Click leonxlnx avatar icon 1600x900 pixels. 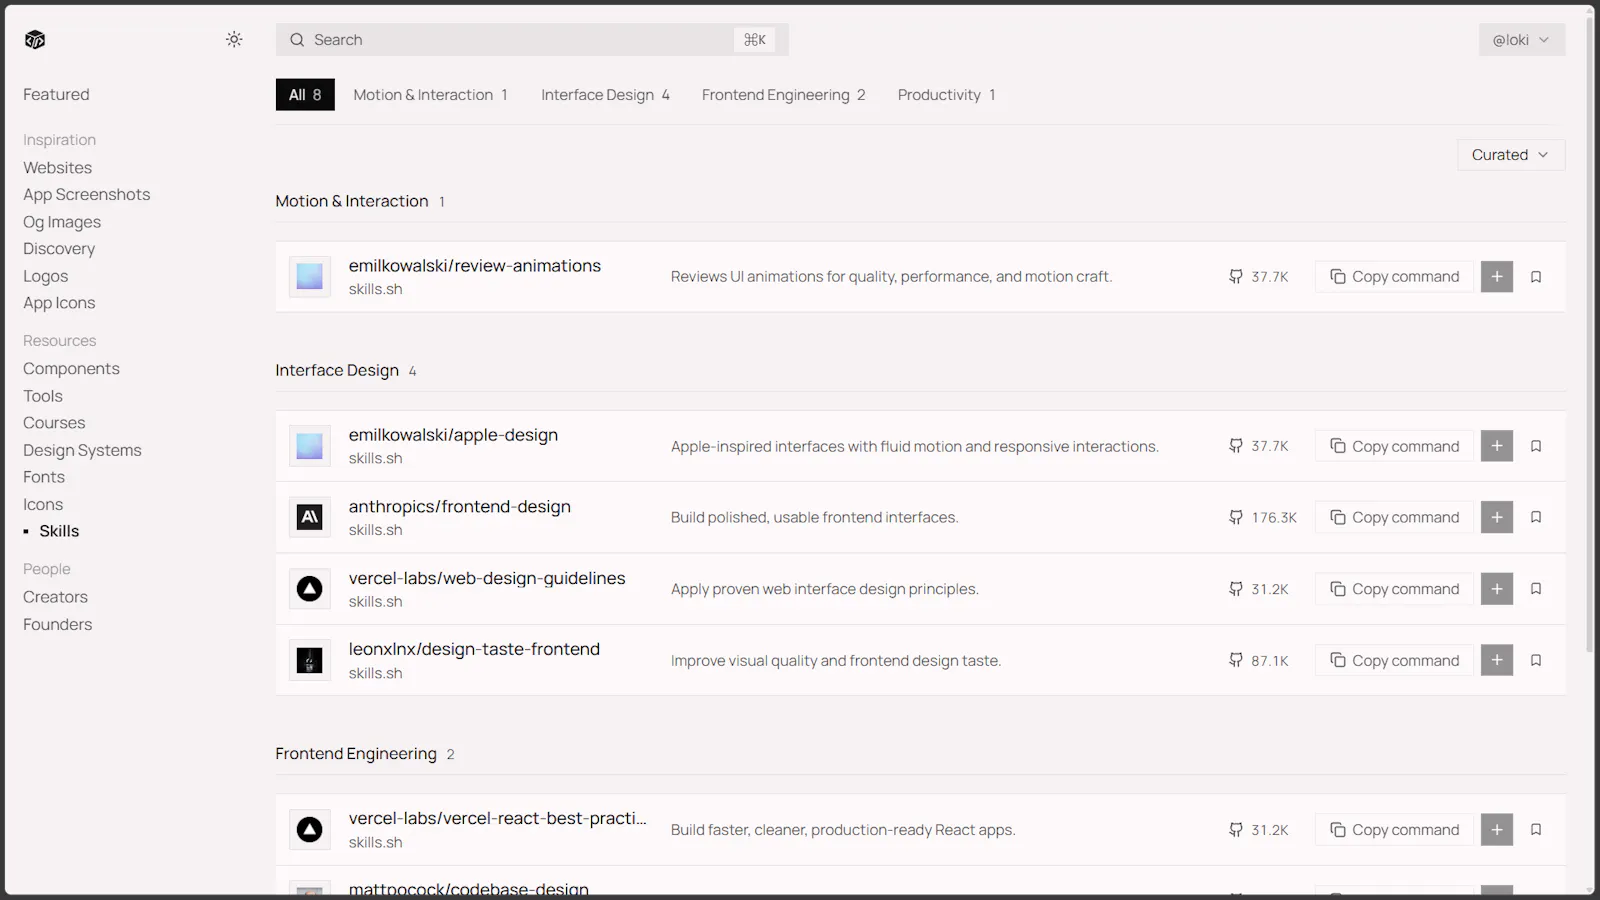[x=310, y=660]
